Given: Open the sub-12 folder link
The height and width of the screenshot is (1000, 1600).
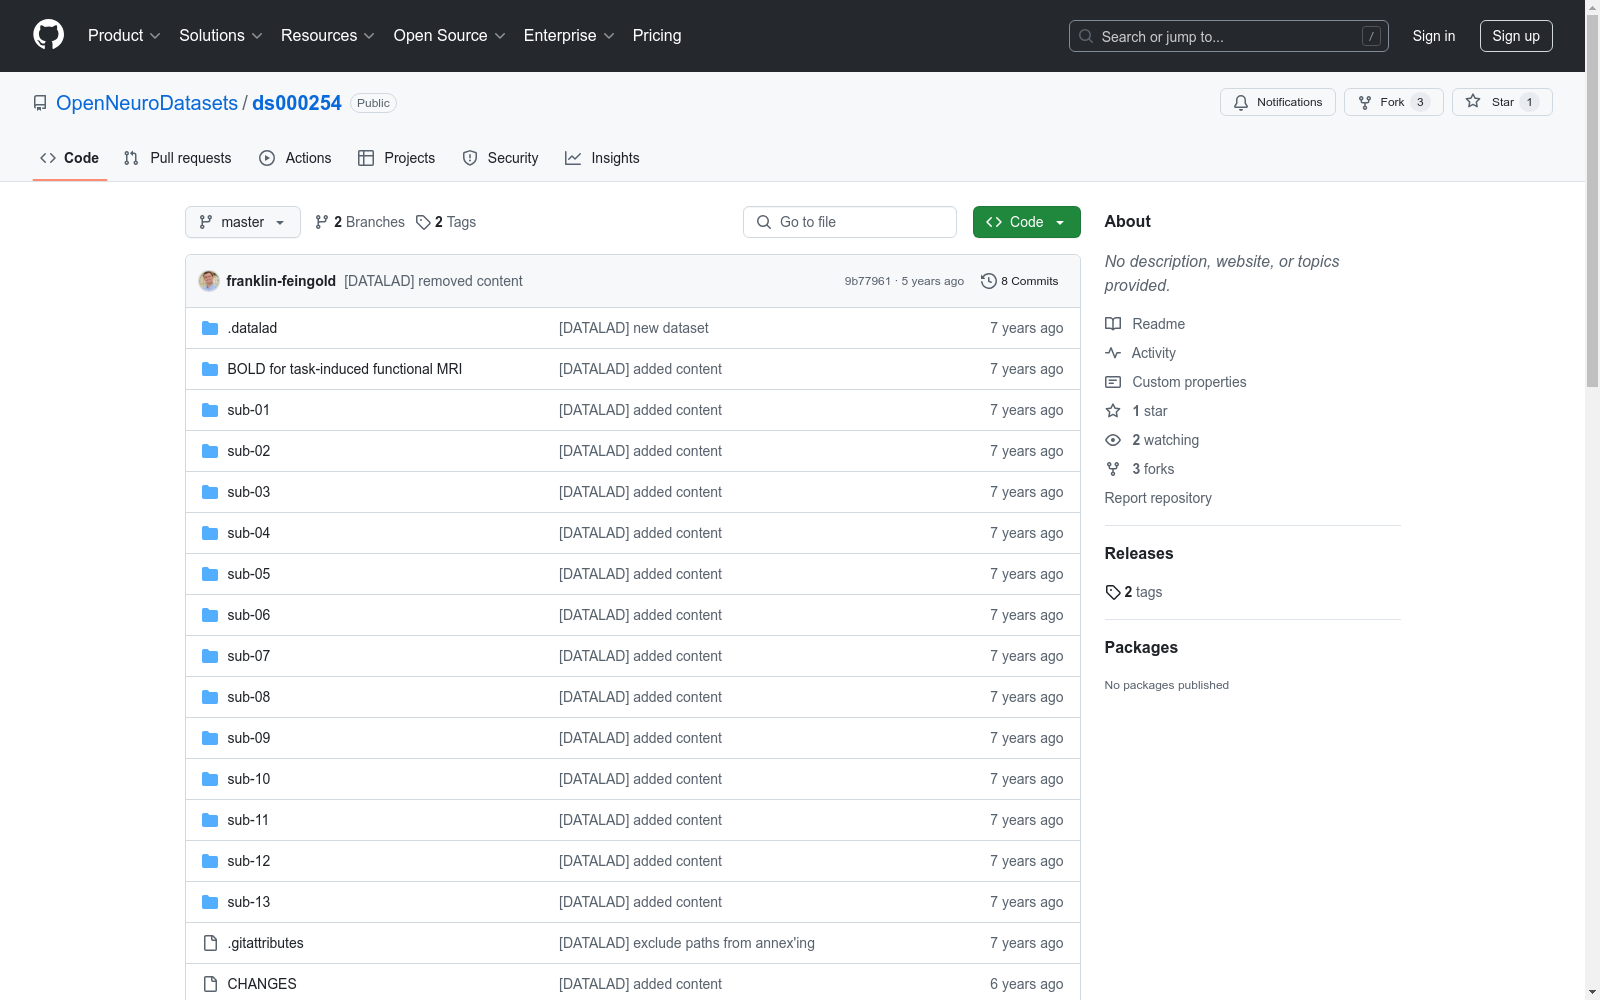Looking at the screenshot, I should (249, 861).
